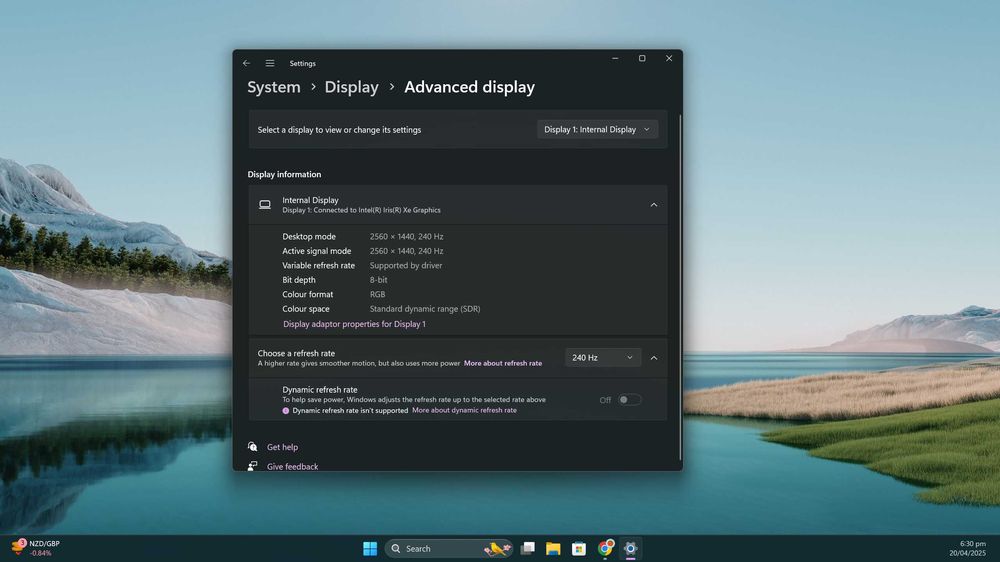Open the hamburger navigation menu
The width and height of the screenshot is (1000, 562).
coord(270,63)
